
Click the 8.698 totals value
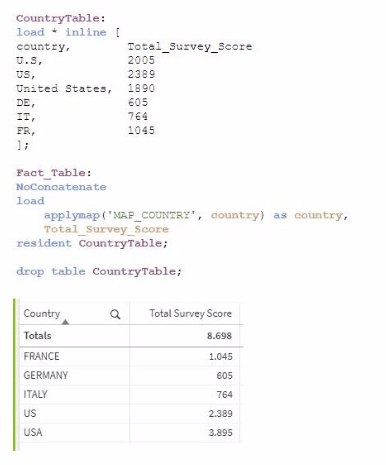point(219,336)
